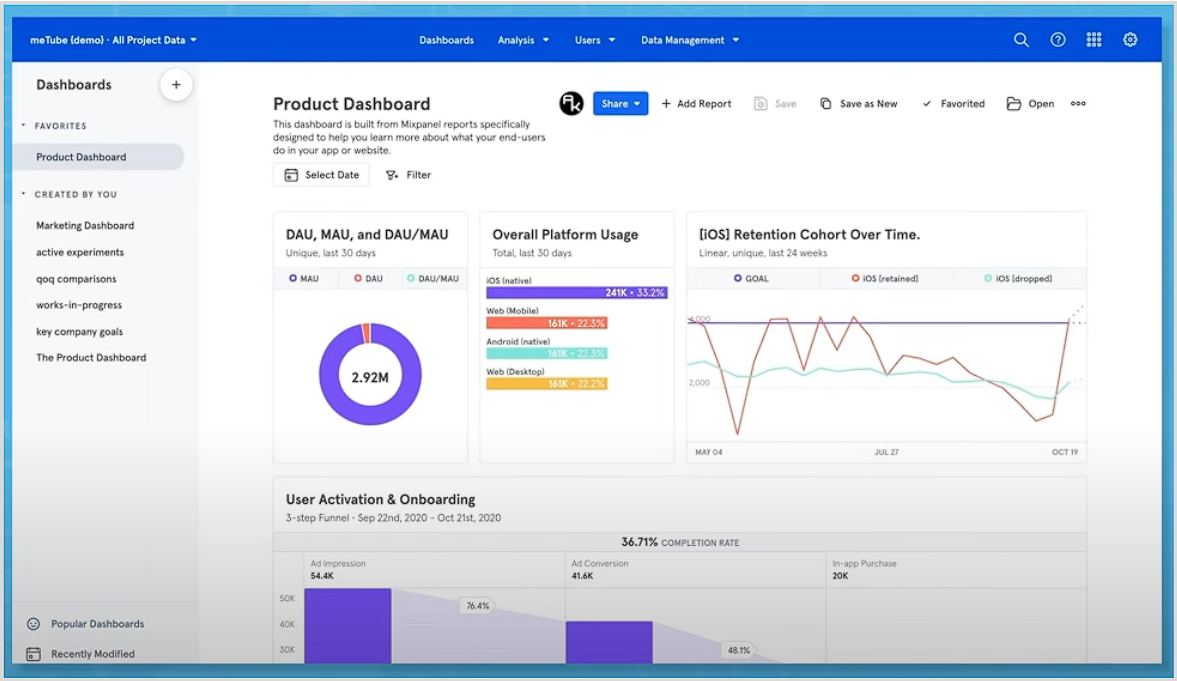Click the Add Report button
This screenshot has height=681, width=1177.
coord(696,104)
